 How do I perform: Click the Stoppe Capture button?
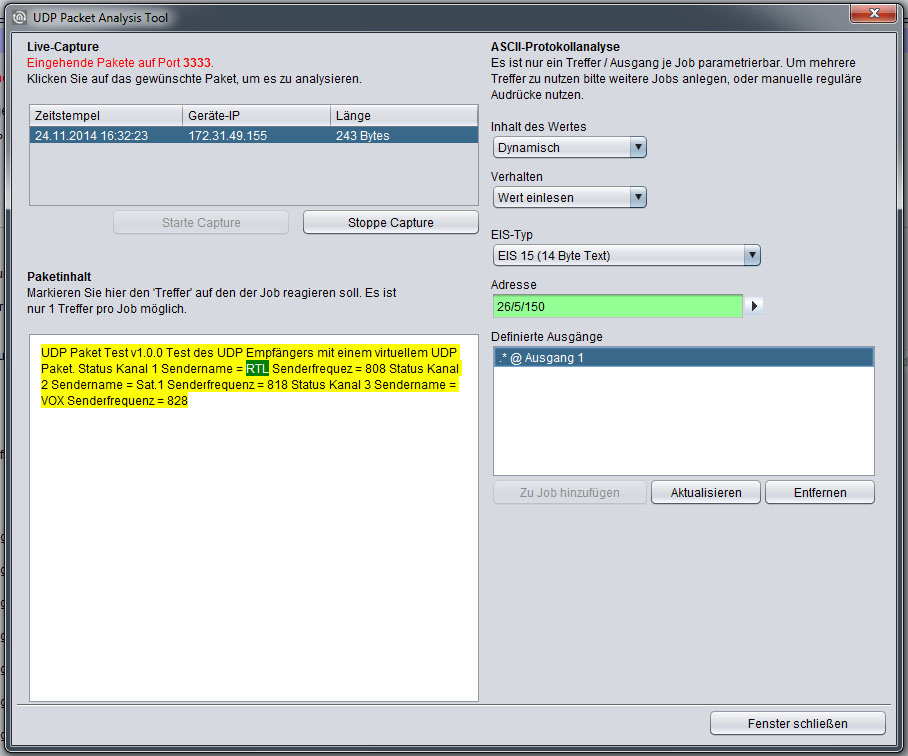pos(390,223)
